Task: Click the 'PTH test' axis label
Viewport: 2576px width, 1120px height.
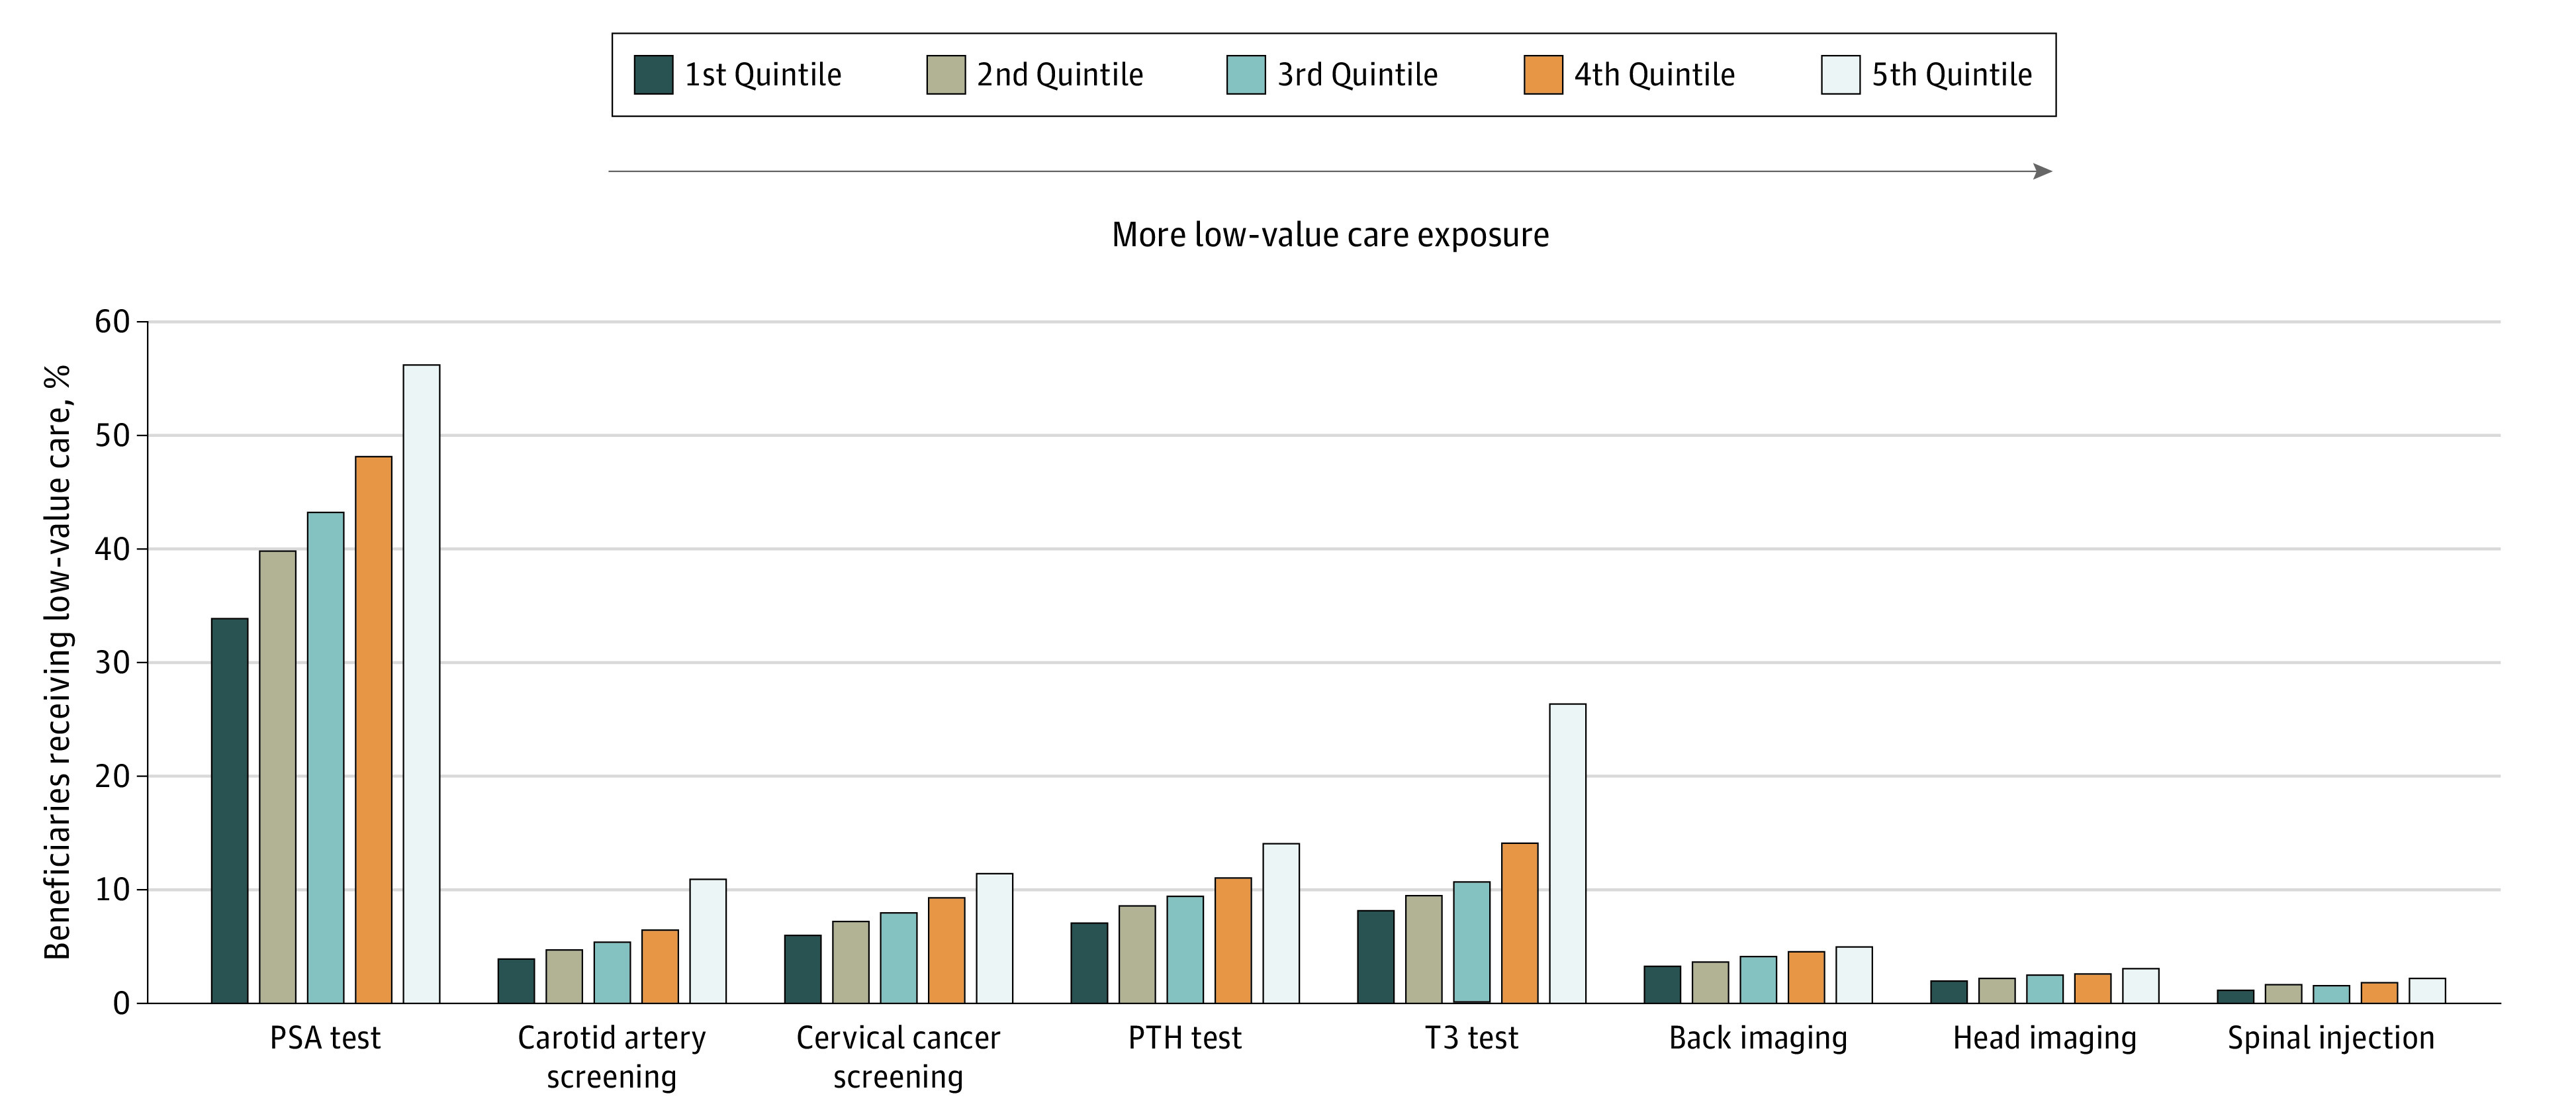Action: point(1185,1038)
